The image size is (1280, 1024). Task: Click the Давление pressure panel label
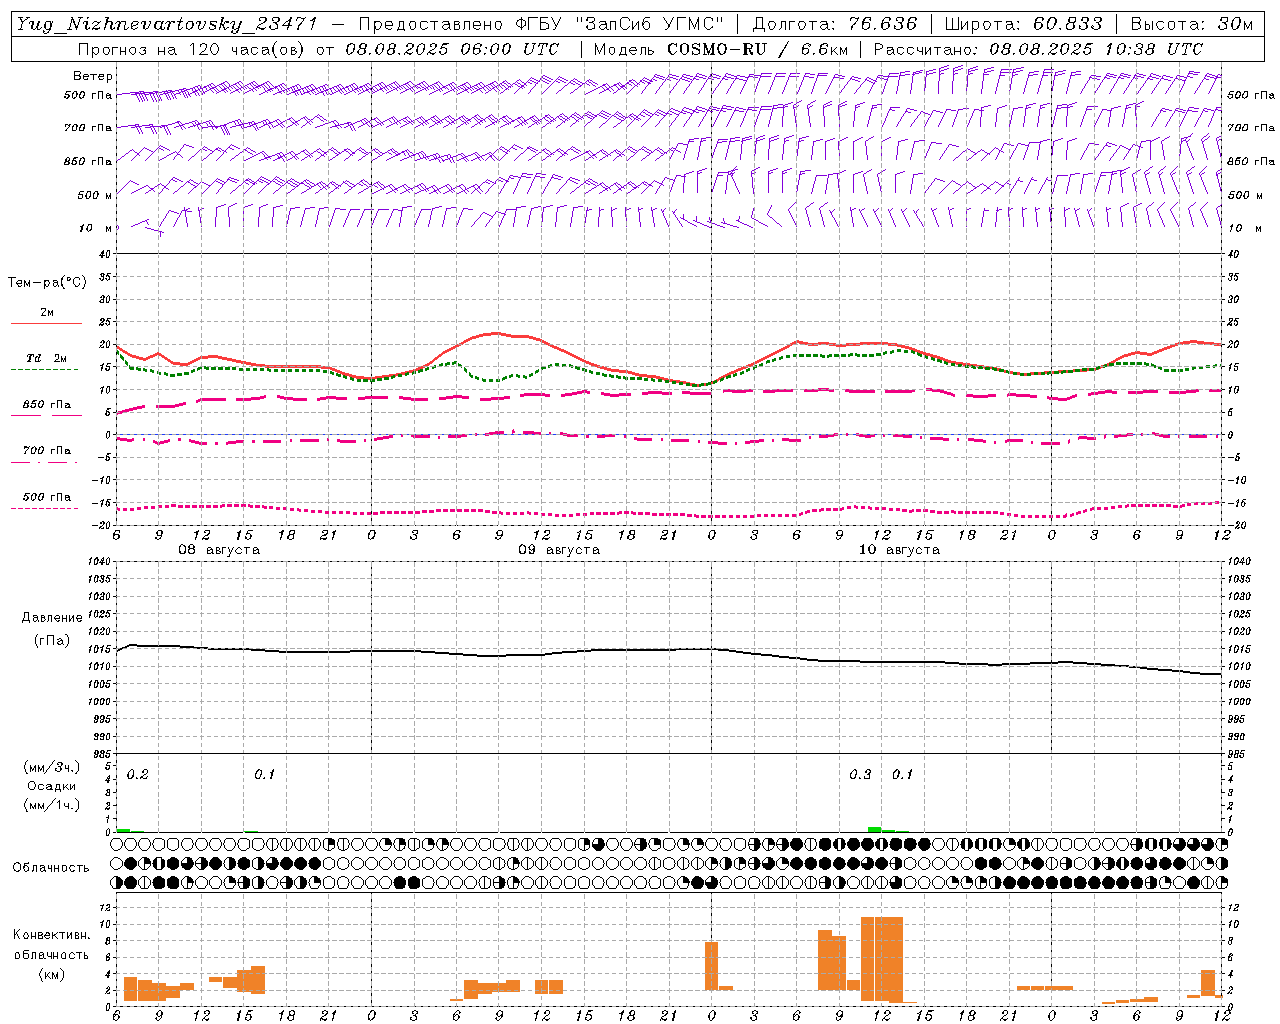click(52, 618)
